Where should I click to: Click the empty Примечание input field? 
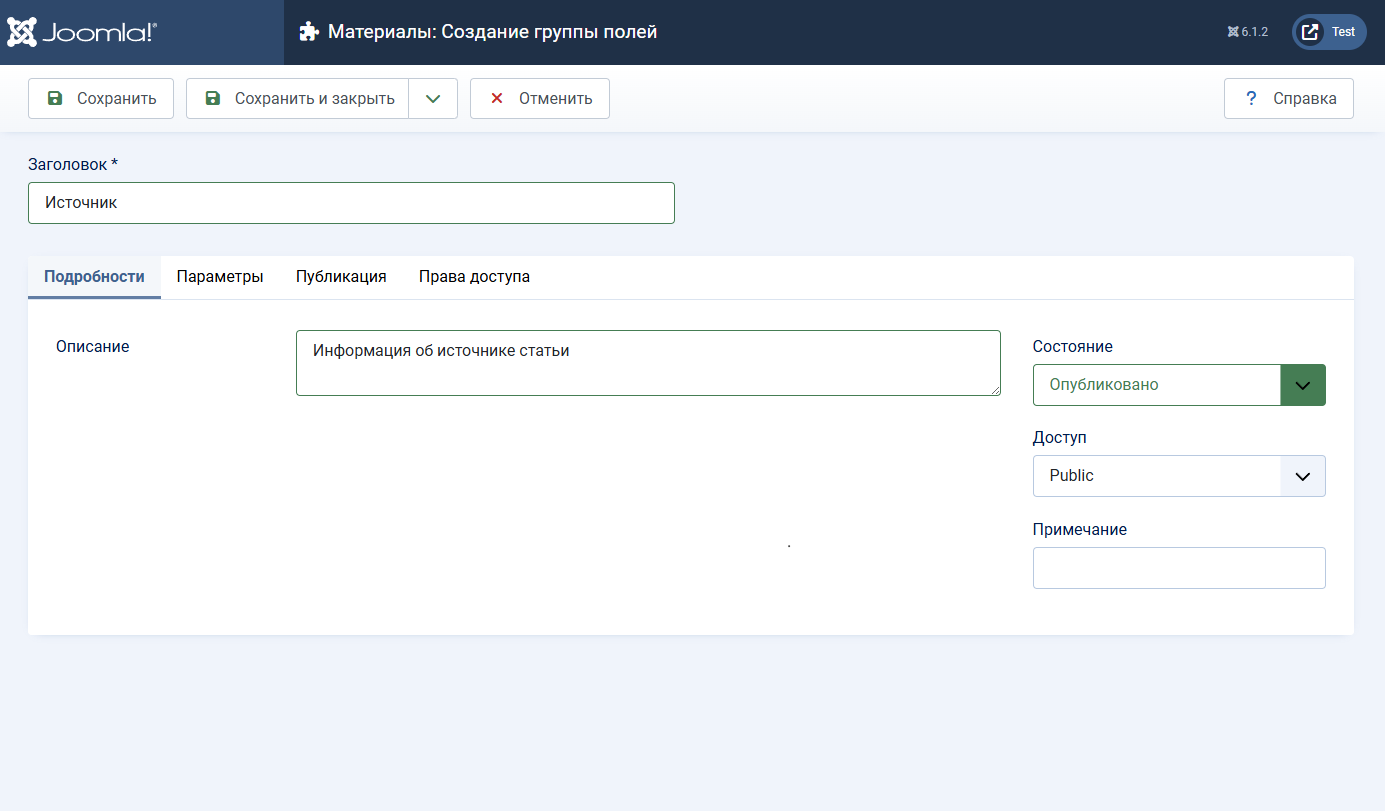click(1179, 568)
